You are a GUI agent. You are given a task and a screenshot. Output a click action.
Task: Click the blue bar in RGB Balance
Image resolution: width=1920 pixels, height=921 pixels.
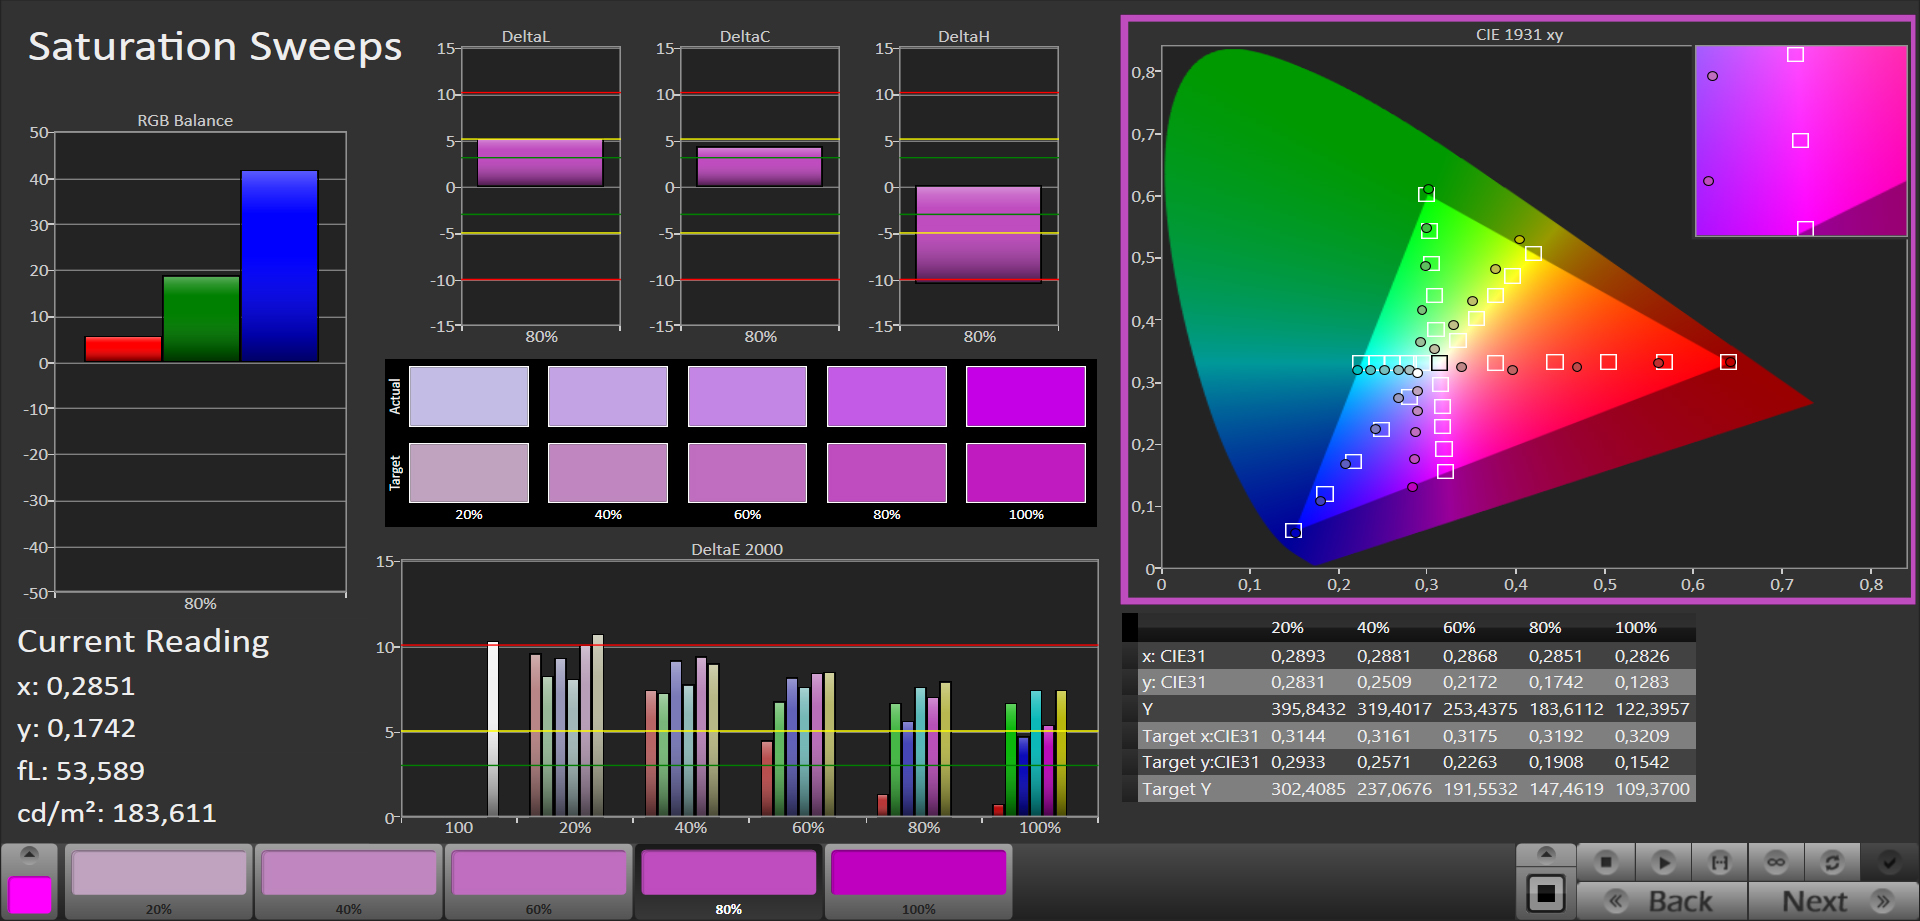279,266
